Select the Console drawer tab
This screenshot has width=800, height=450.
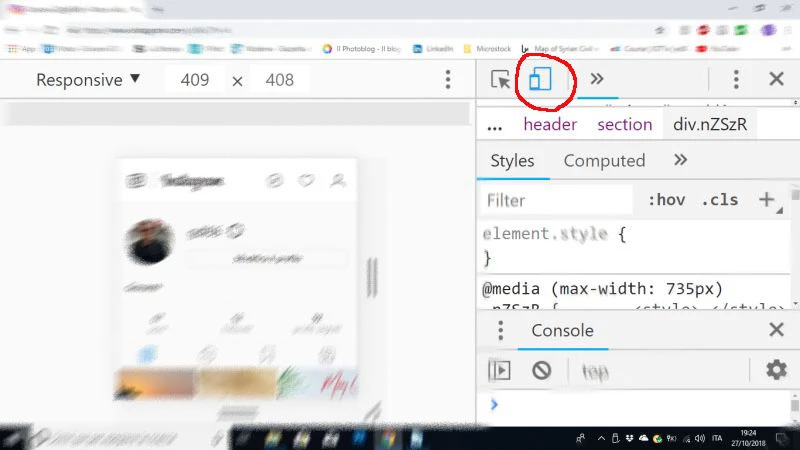(x=562, y=331)
